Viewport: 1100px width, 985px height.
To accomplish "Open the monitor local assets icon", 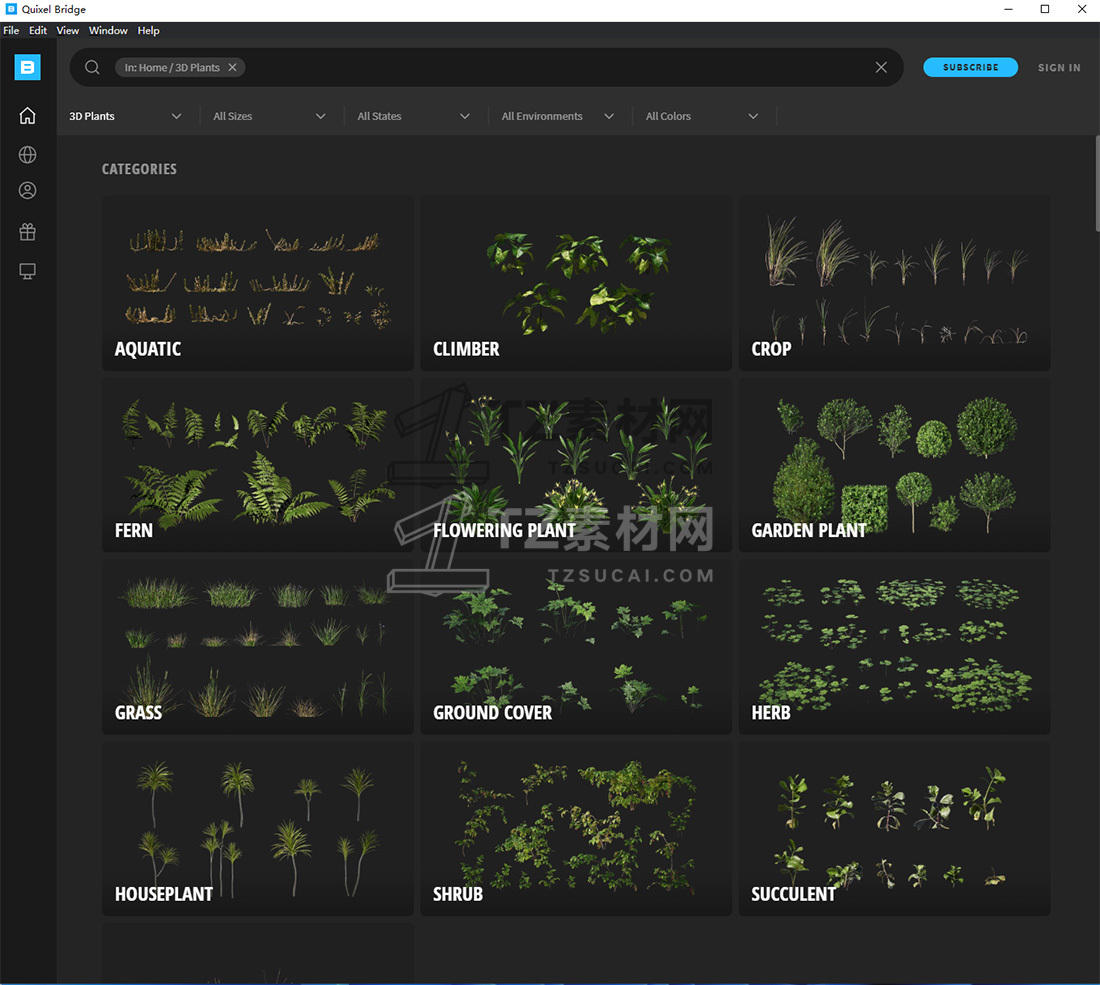I will (27, 272).
